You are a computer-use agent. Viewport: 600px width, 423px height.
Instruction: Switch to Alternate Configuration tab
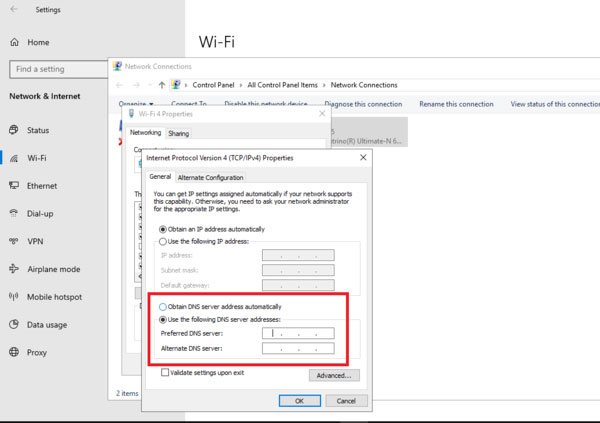click(x=210, y=177)
